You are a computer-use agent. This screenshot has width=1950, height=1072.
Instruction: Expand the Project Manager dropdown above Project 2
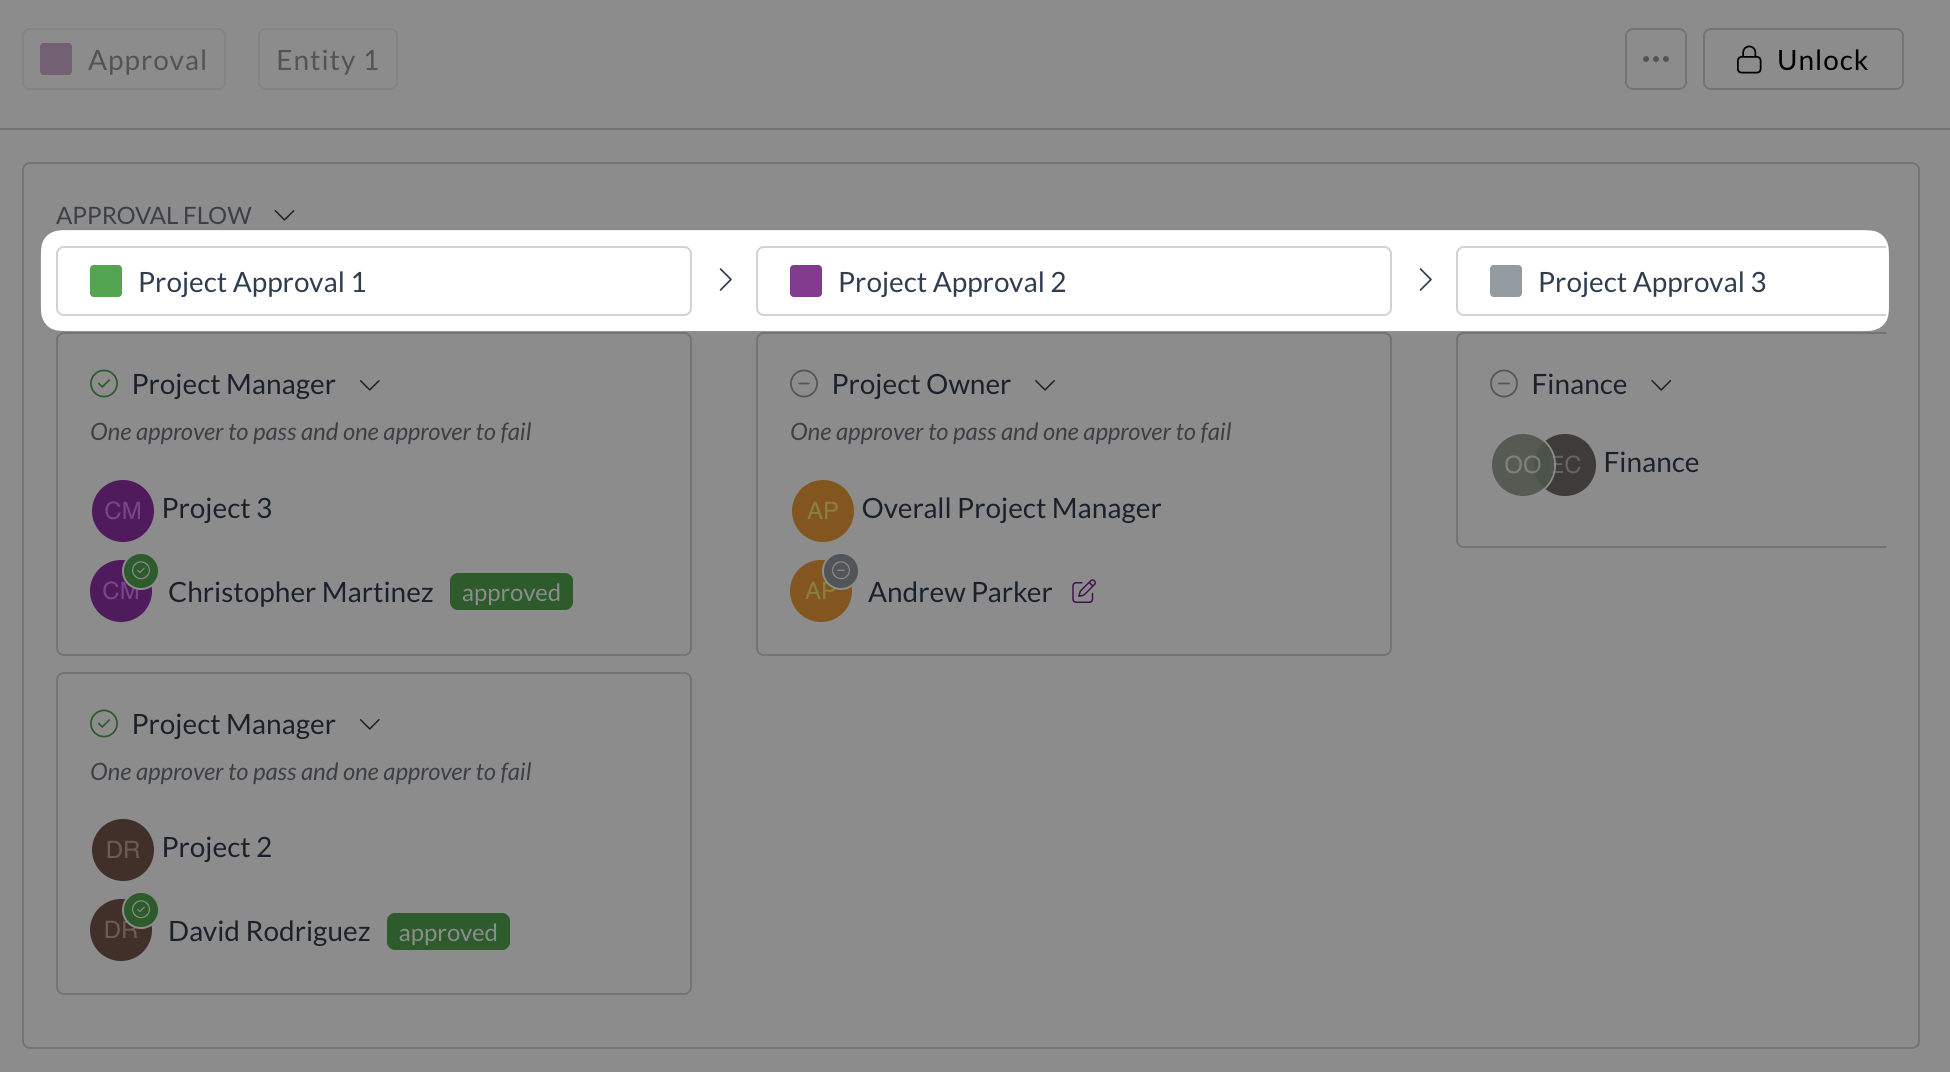coord(370,725)
